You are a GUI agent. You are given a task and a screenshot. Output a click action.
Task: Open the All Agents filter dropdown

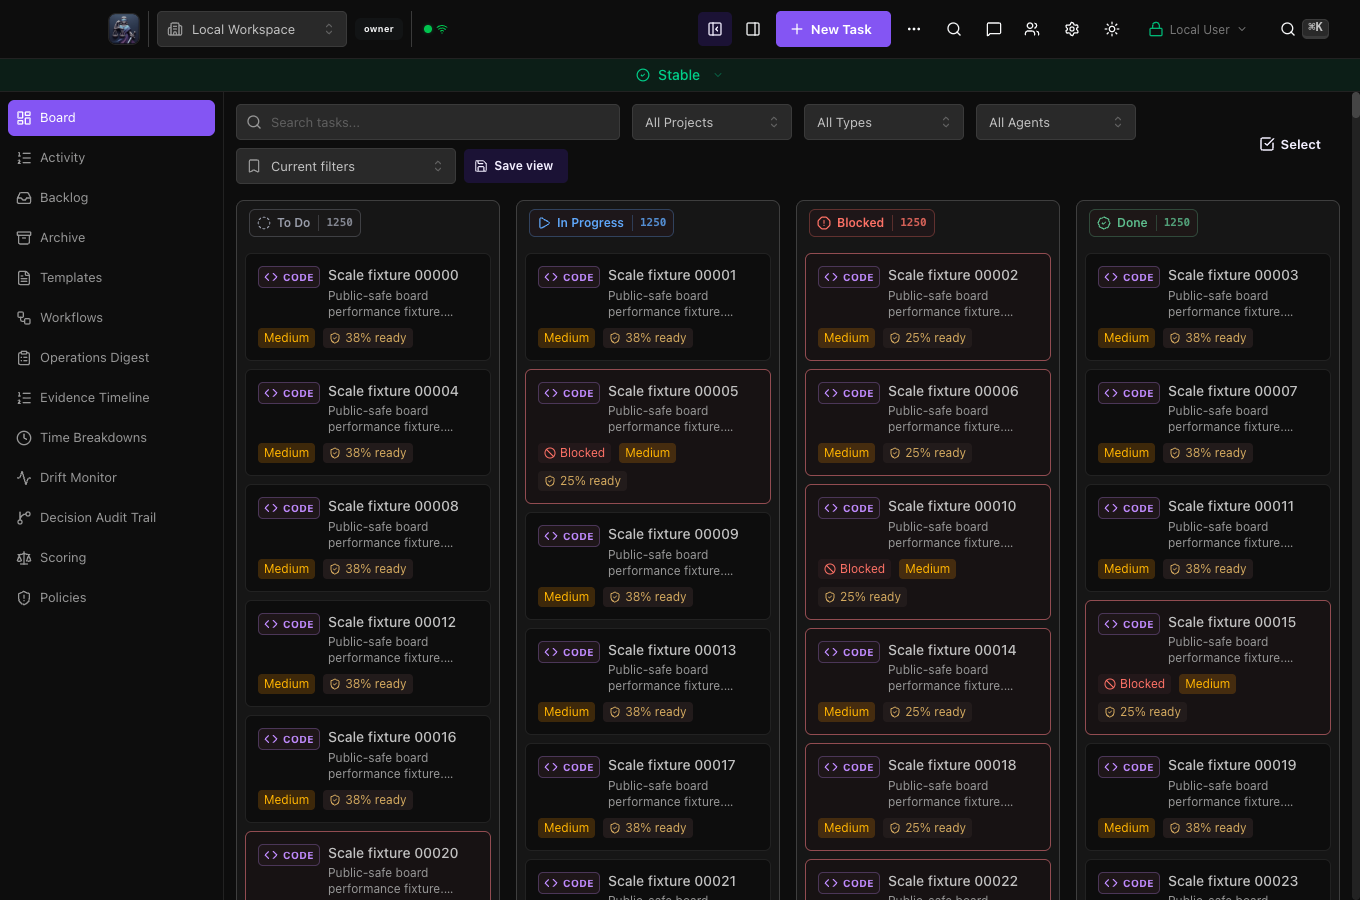click(x=1056, y=122)
